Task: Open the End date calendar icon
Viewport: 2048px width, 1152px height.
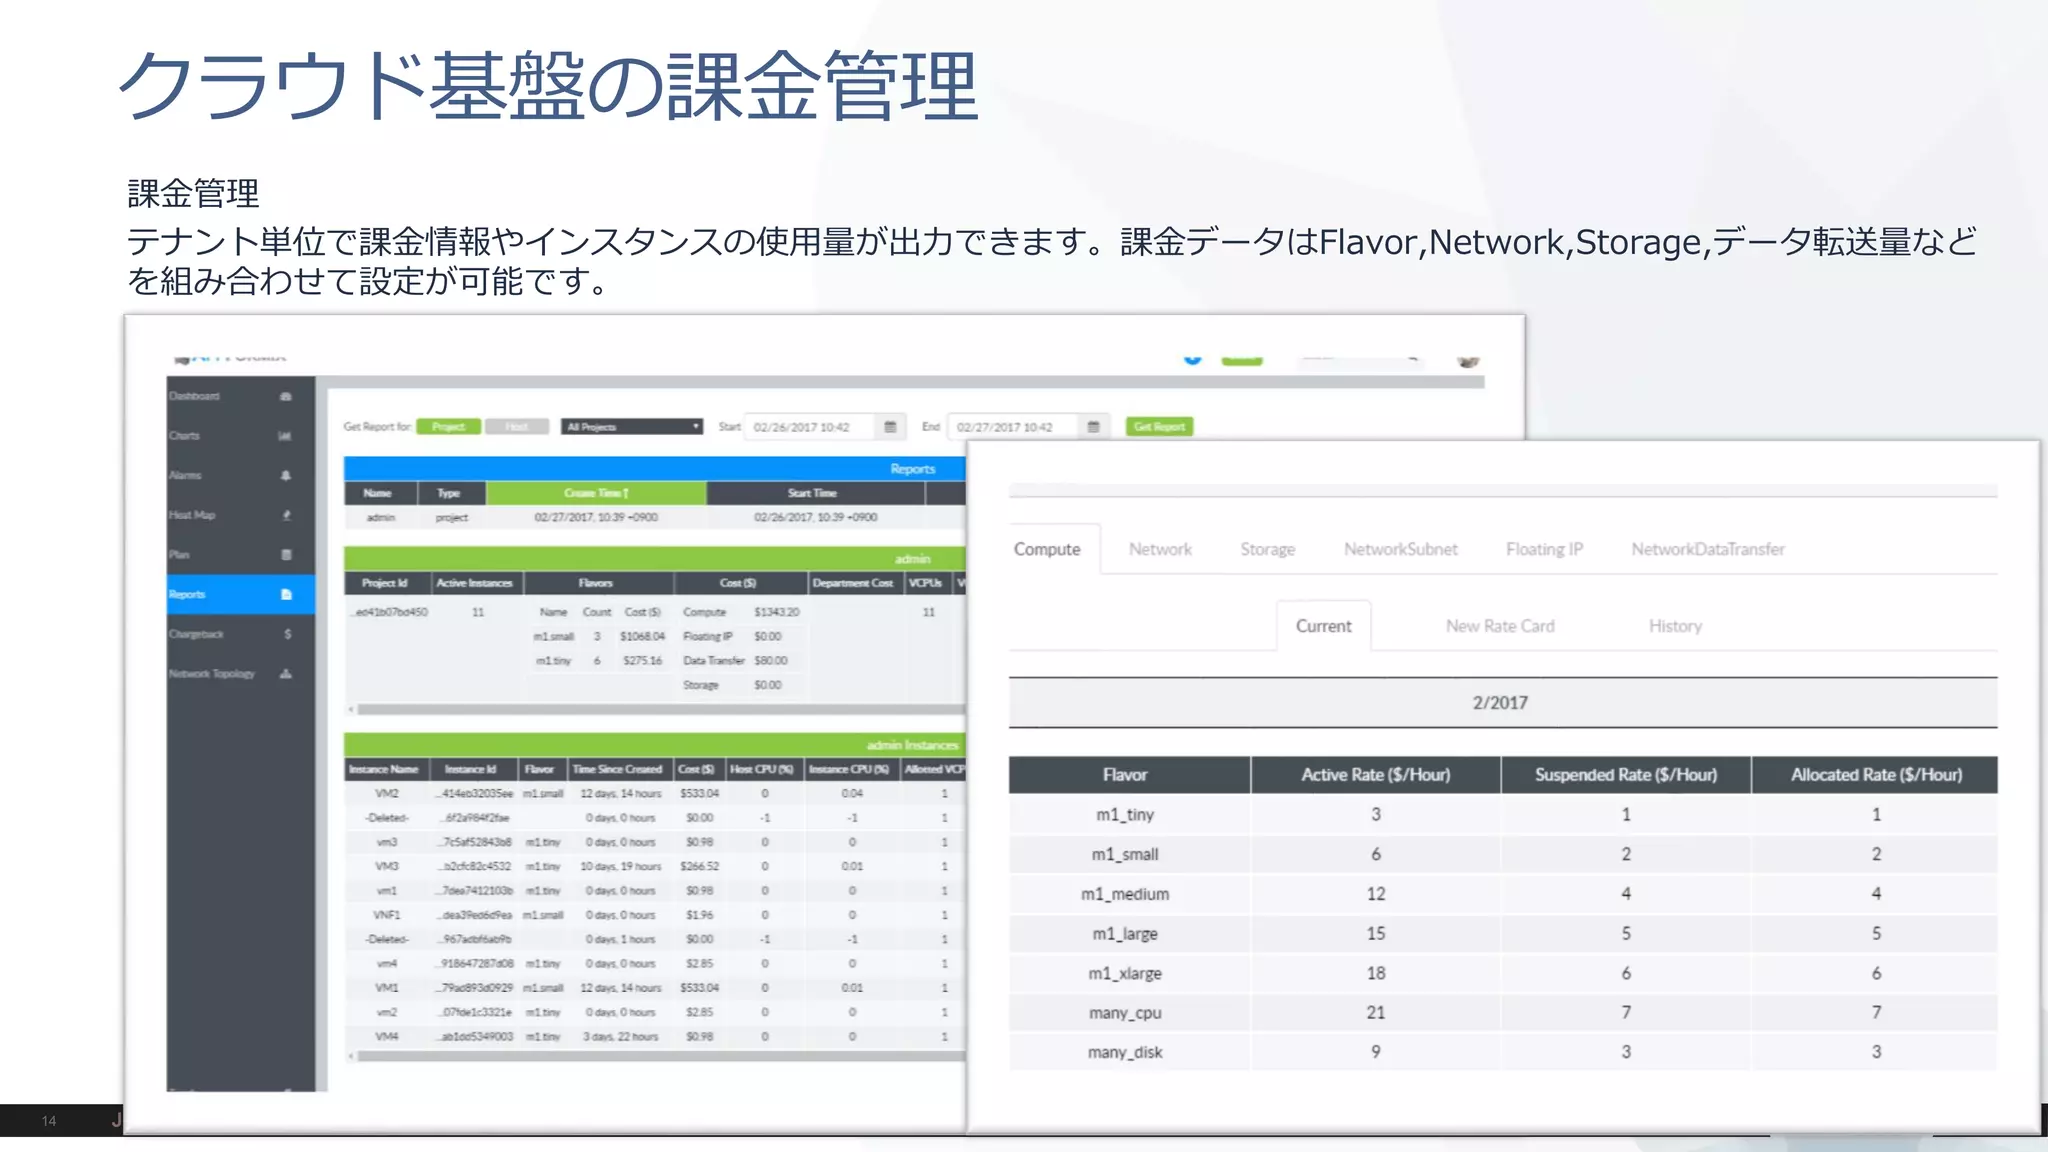Action: (1093, 427)
